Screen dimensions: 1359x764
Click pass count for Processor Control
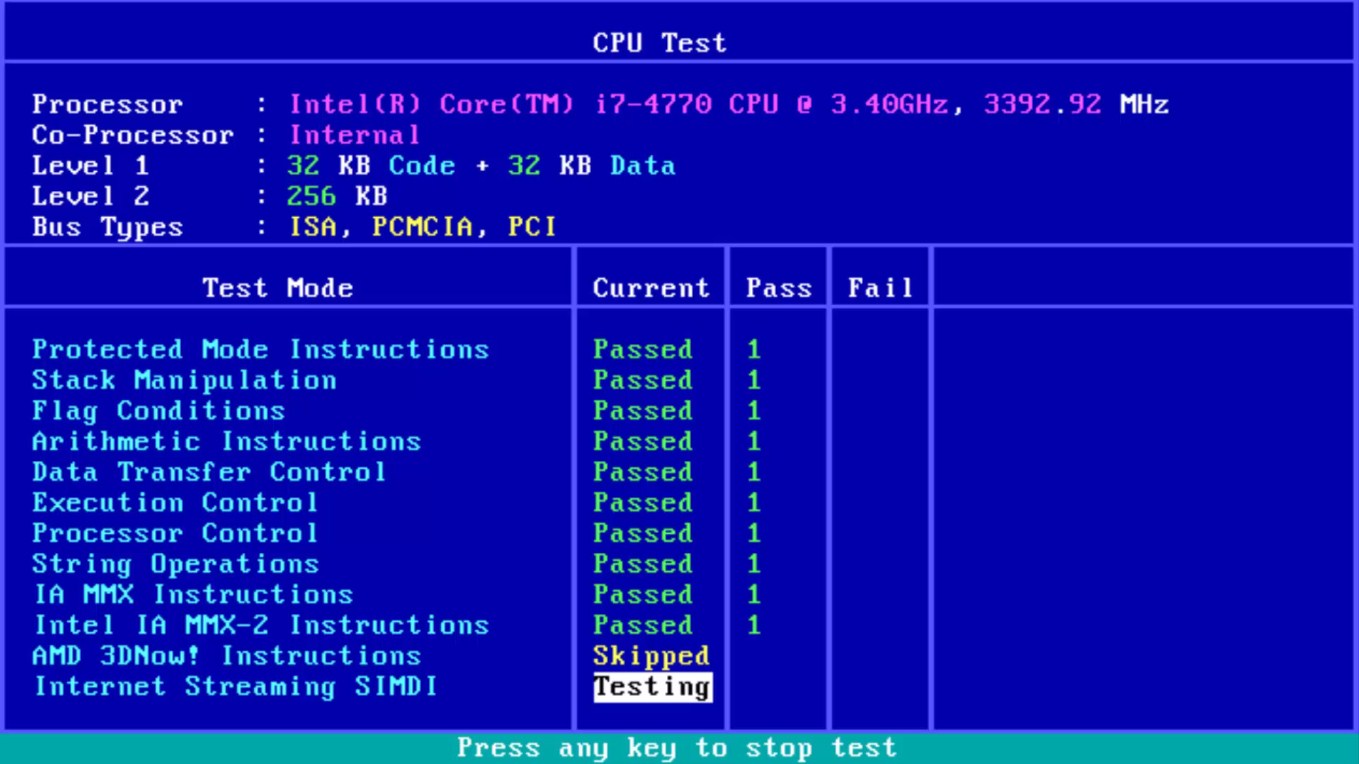(754, 533)
